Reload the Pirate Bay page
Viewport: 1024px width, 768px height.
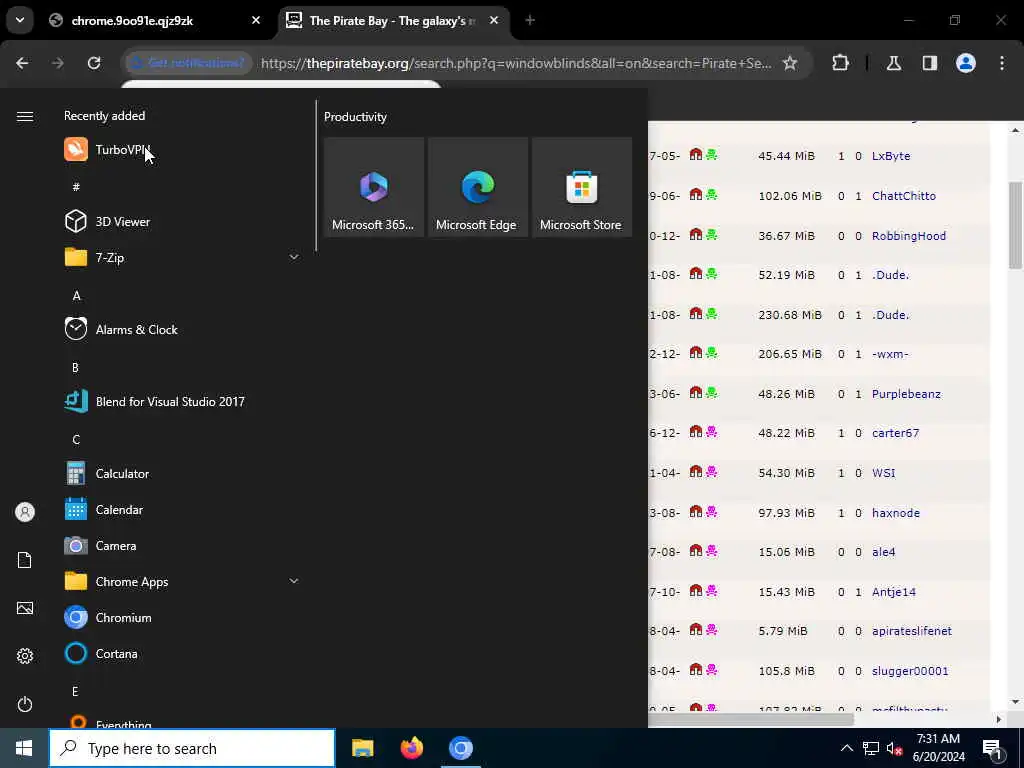pyautogui.click(x=94, y=63)
